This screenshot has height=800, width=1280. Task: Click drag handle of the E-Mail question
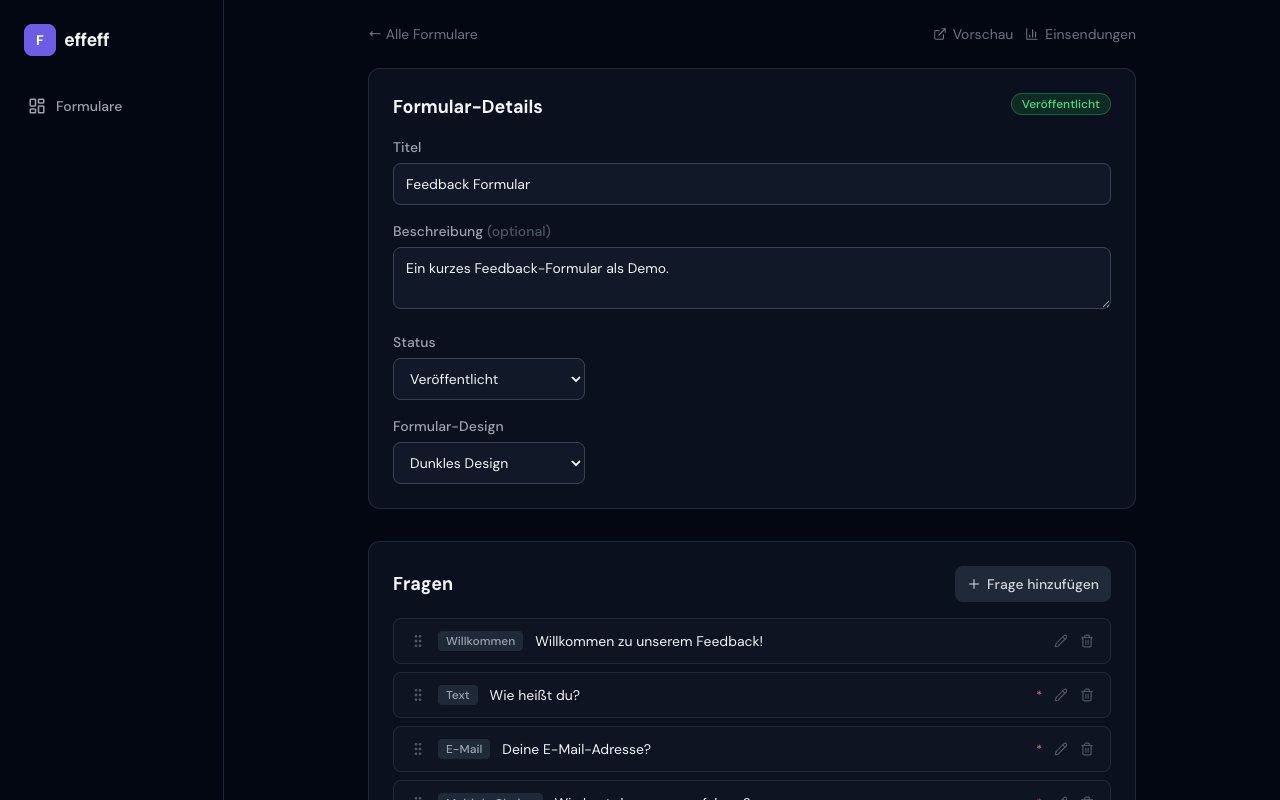click(x=418, y=749)
